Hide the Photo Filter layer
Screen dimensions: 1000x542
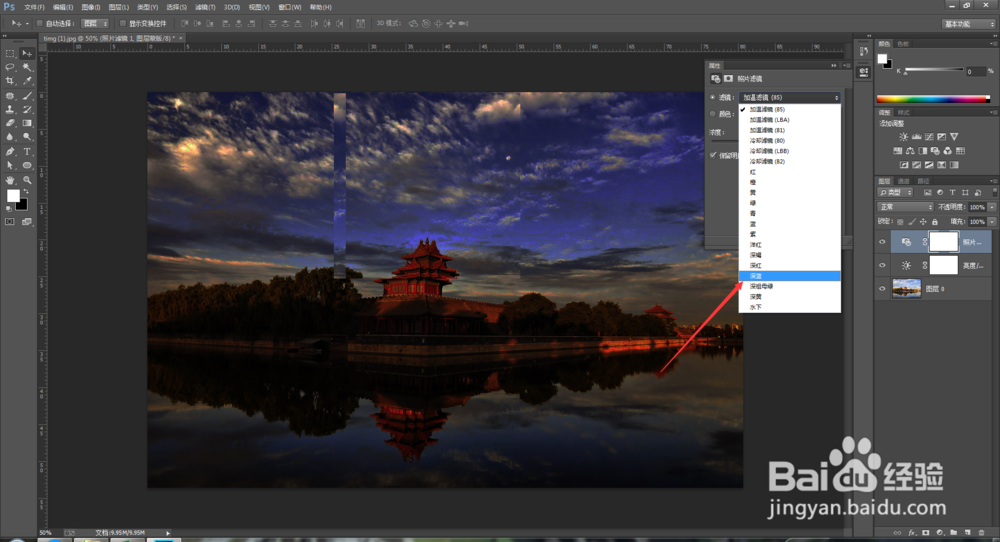point(883,242)
